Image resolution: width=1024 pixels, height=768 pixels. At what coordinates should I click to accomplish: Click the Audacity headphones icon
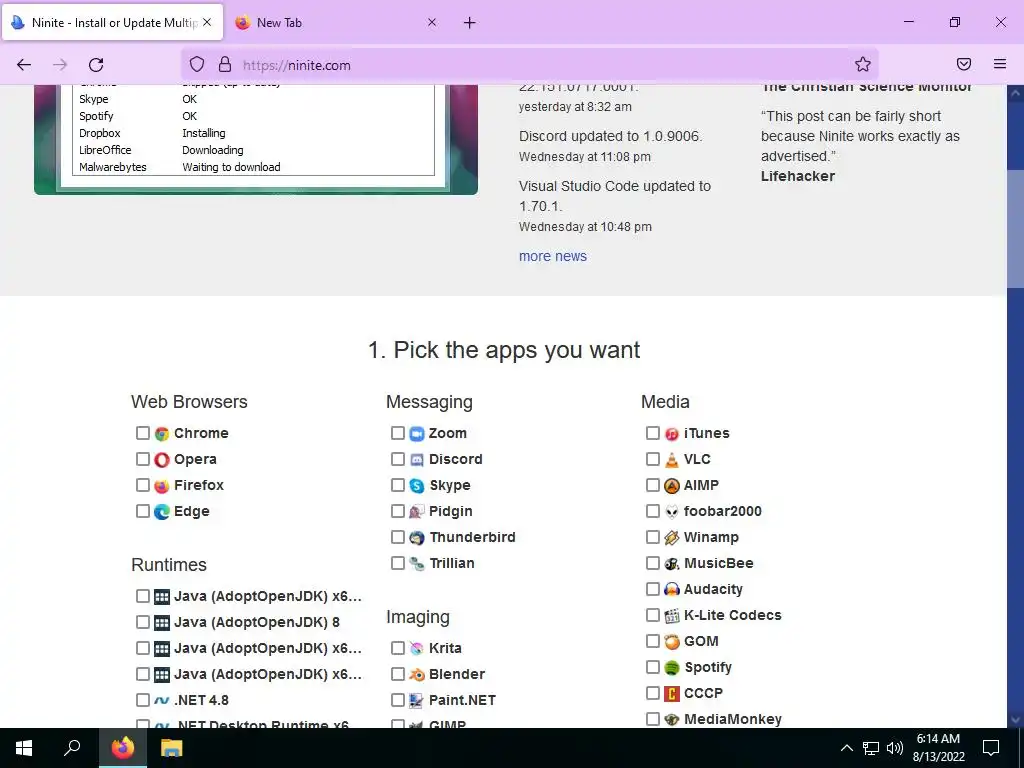671,590
